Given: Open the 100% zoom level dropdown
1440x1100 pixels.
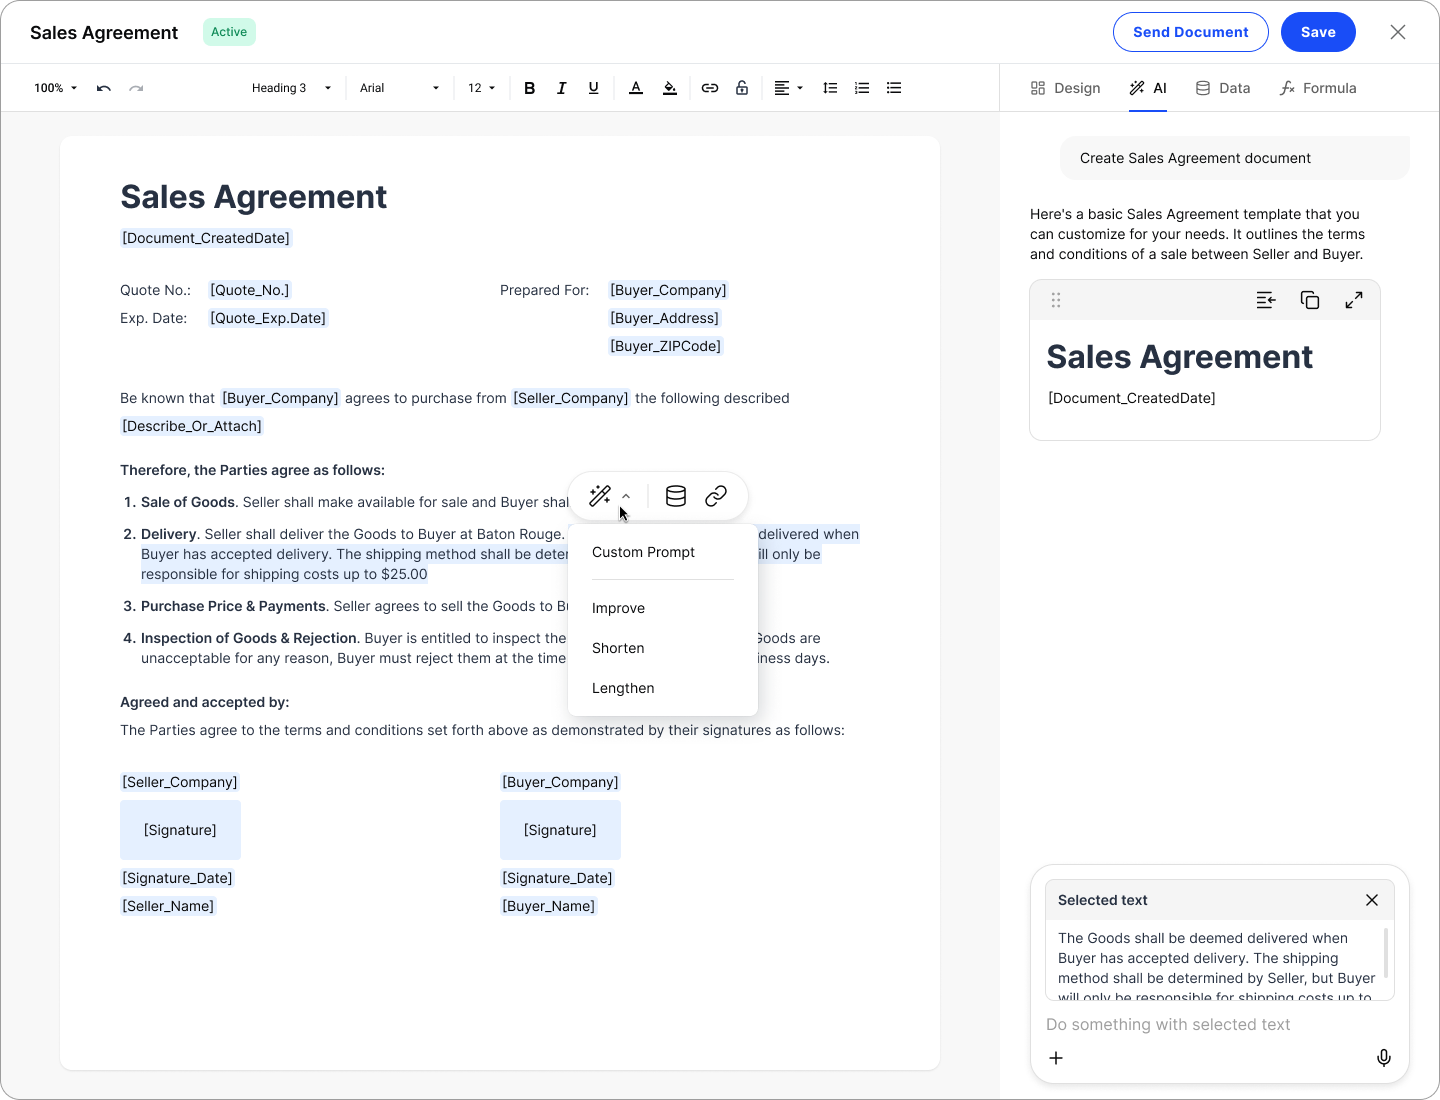Looking at the screenshot, I should [x=56, y=88].
